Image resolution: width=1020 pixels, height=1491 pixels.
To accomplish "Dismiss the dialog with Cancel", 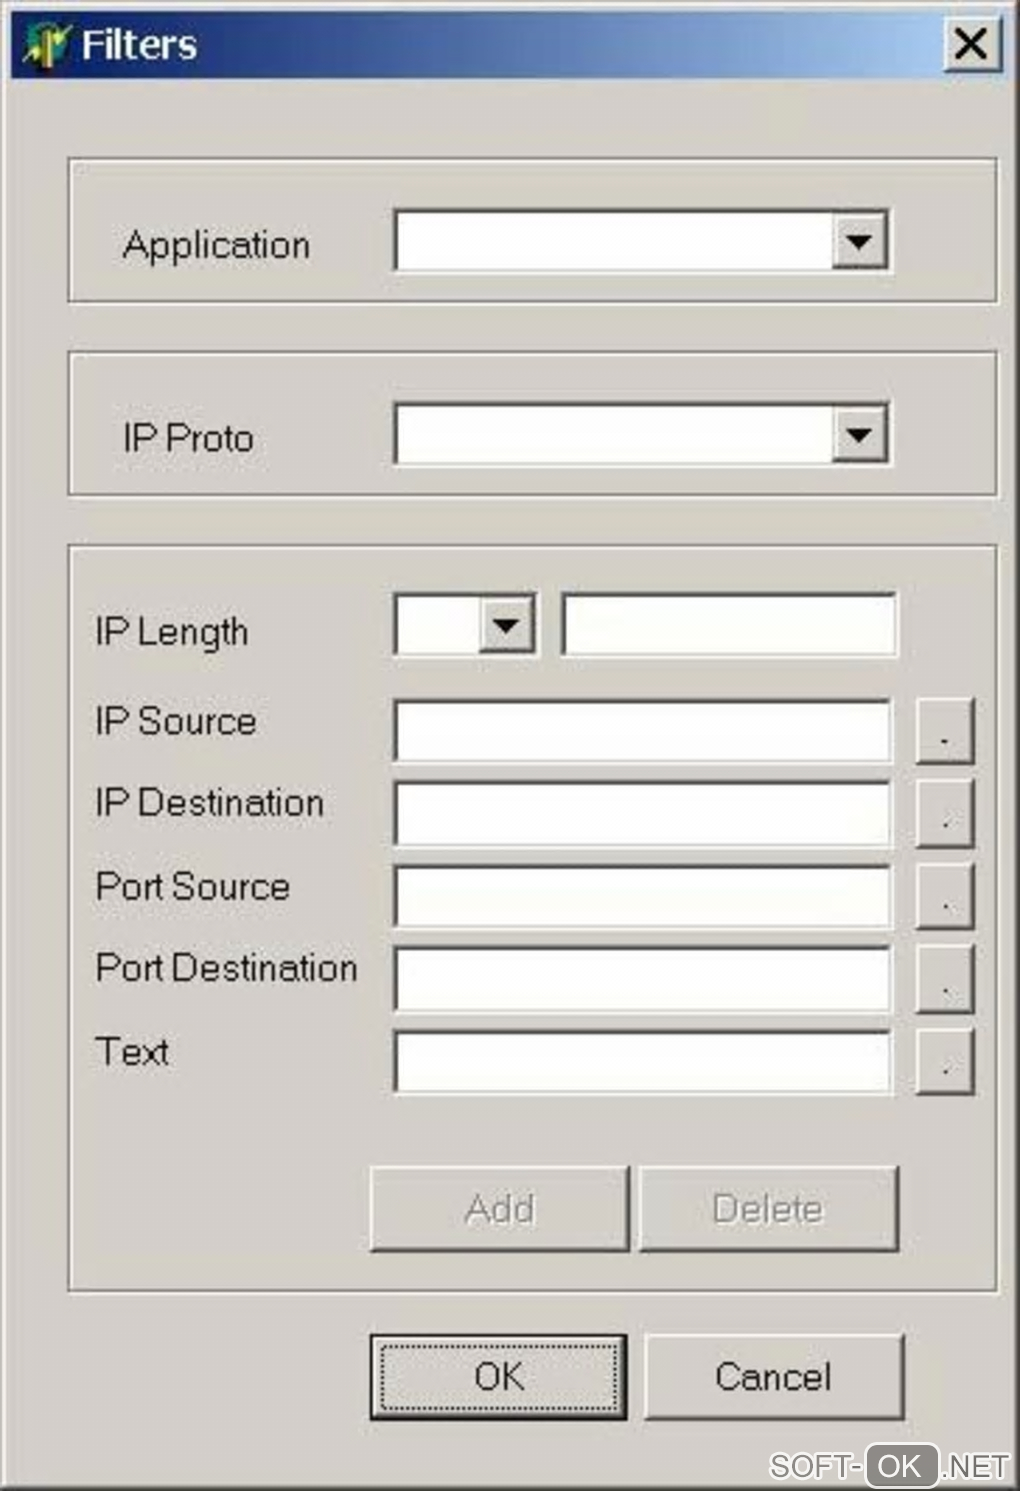I will [773, 1377].
